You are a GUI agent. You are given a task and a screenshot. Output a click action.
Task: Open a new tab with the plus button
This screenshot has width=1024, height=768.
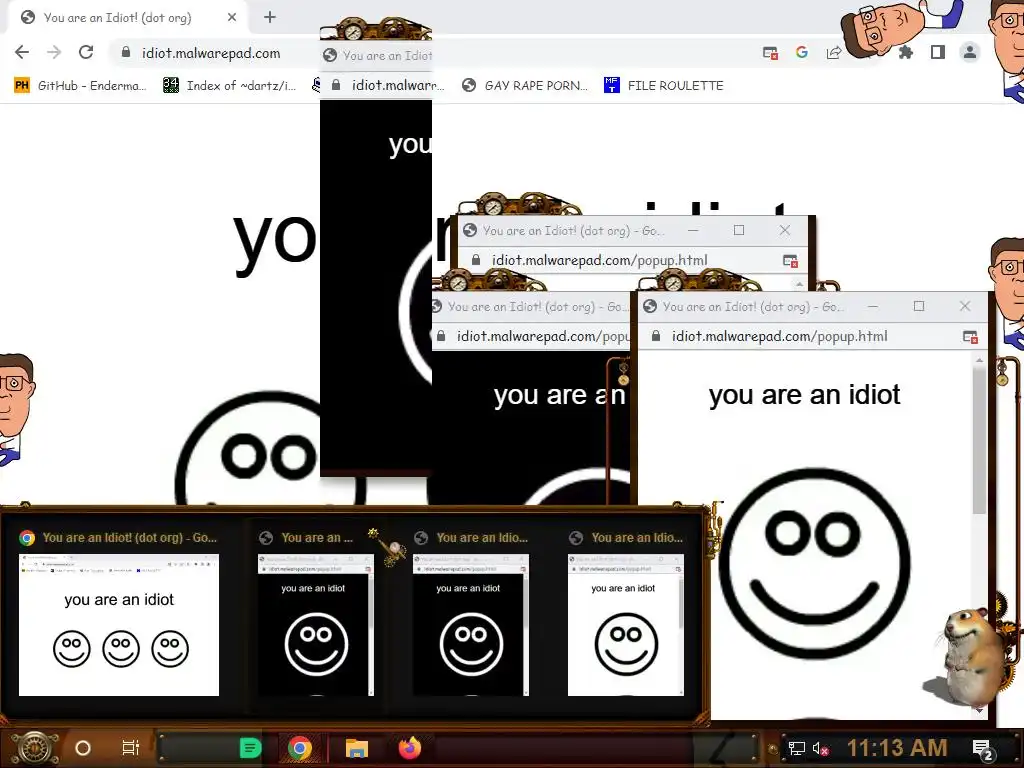coord(270,18)
